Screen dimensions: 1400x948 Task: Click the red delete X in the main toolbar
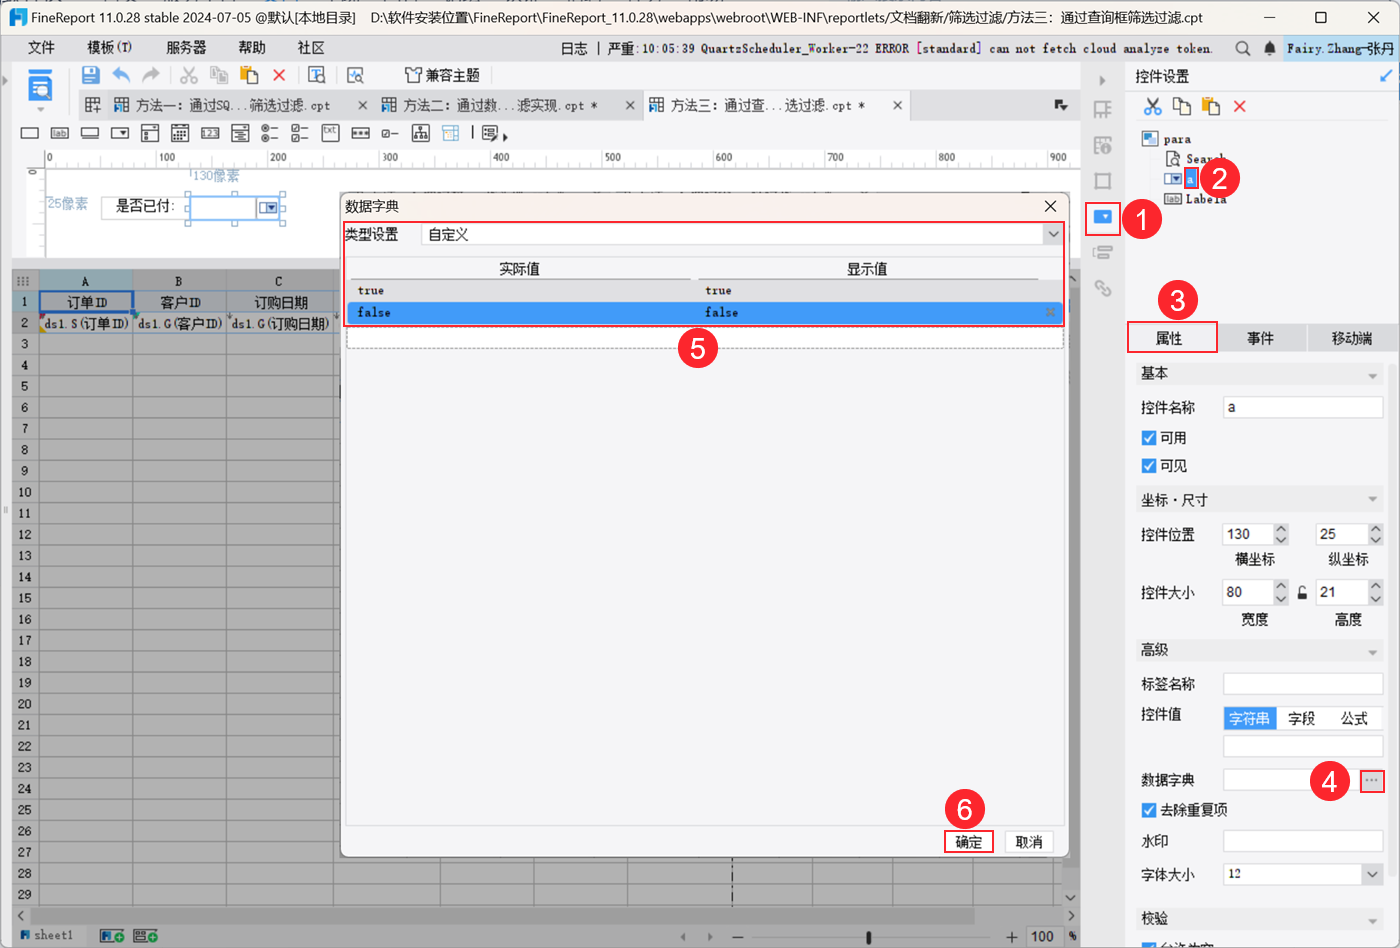[279, 75]
